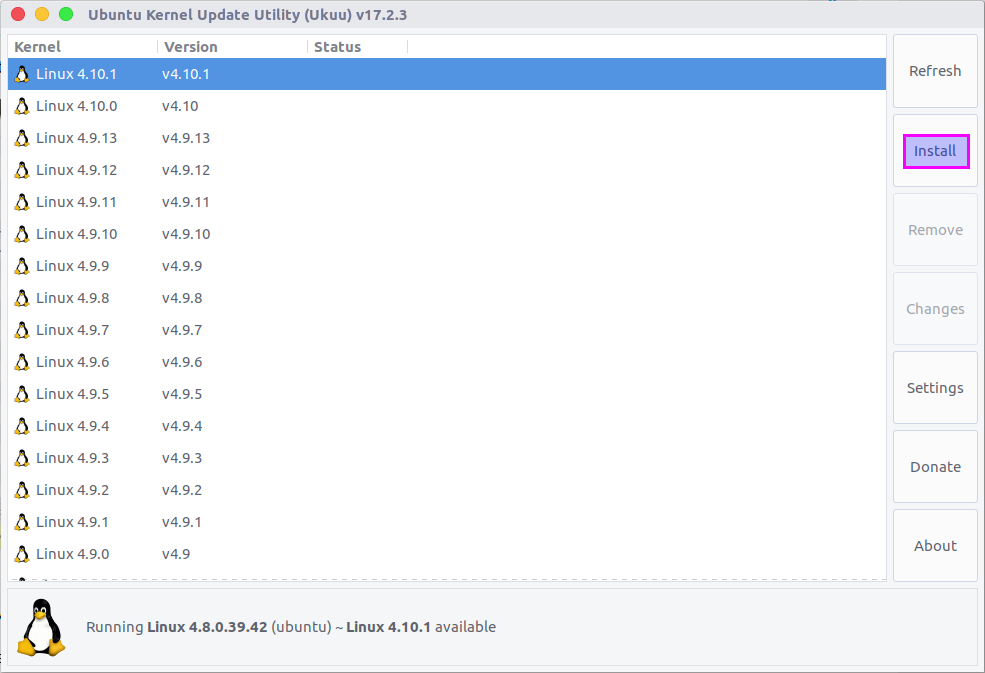Click version cell v4.9.6
The image size is (985, 673).
(x=182, y=363)
